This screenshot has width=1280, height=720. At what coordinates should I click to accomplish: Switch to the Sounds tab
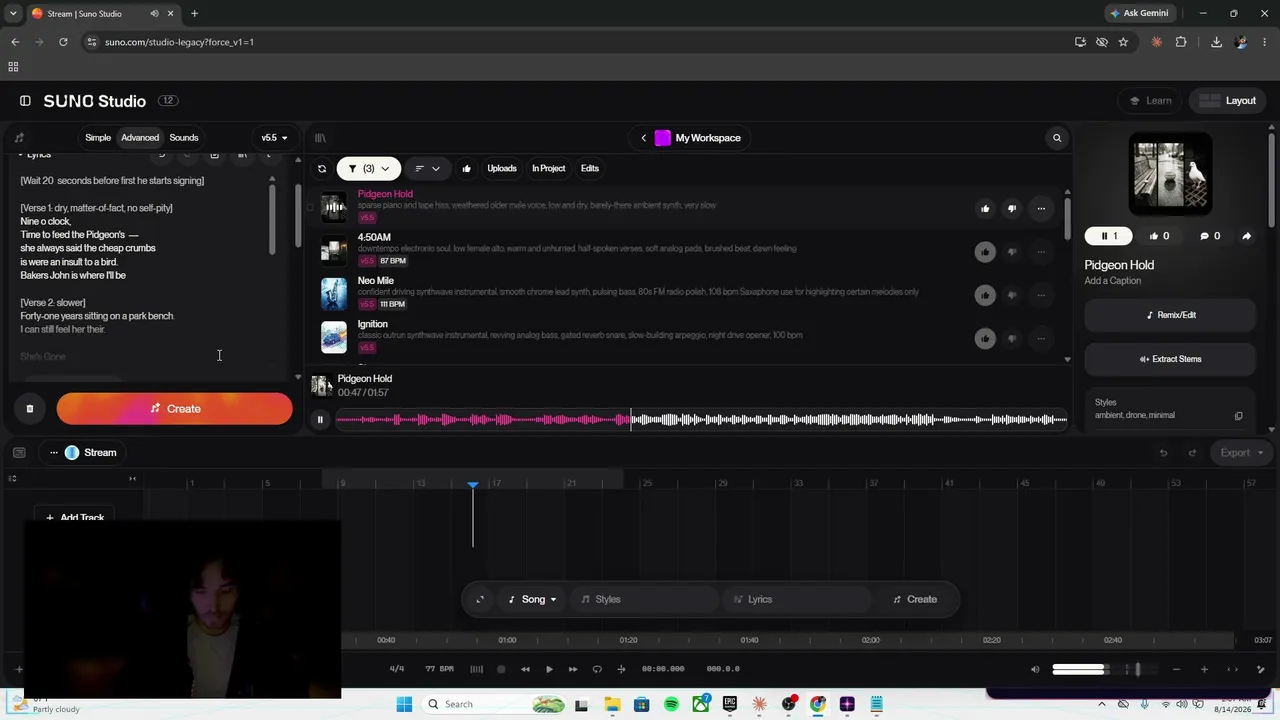tap(184, 138)
